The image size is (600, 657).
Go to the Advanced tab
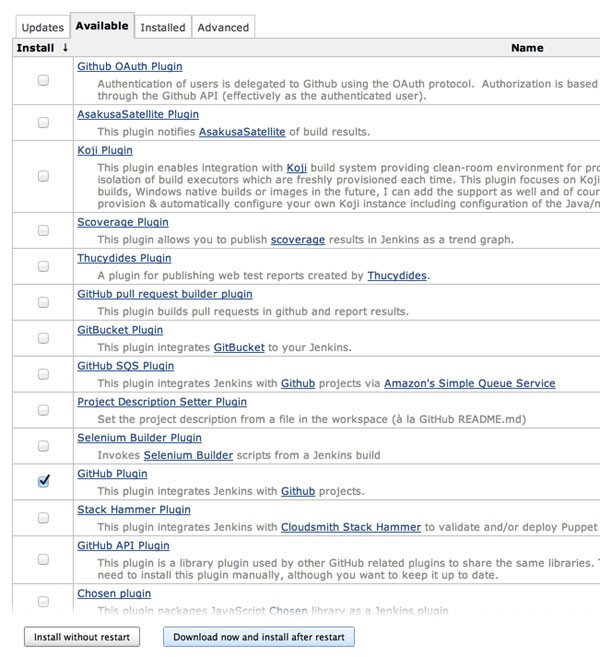223,28
